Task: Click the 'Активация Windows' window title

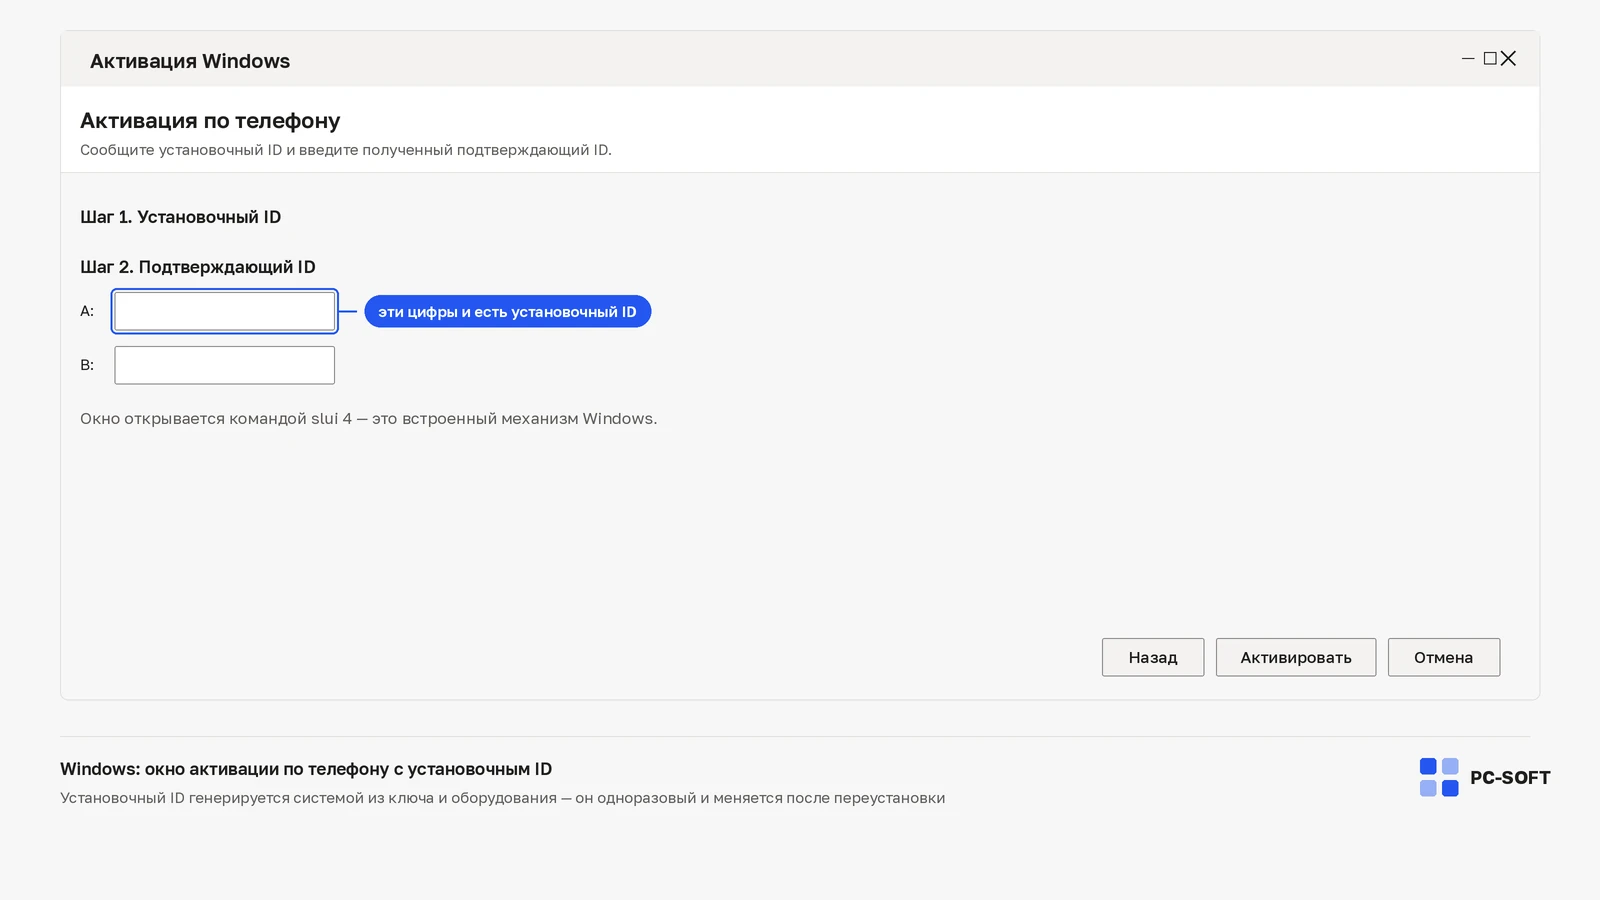Action: [190, 61]
